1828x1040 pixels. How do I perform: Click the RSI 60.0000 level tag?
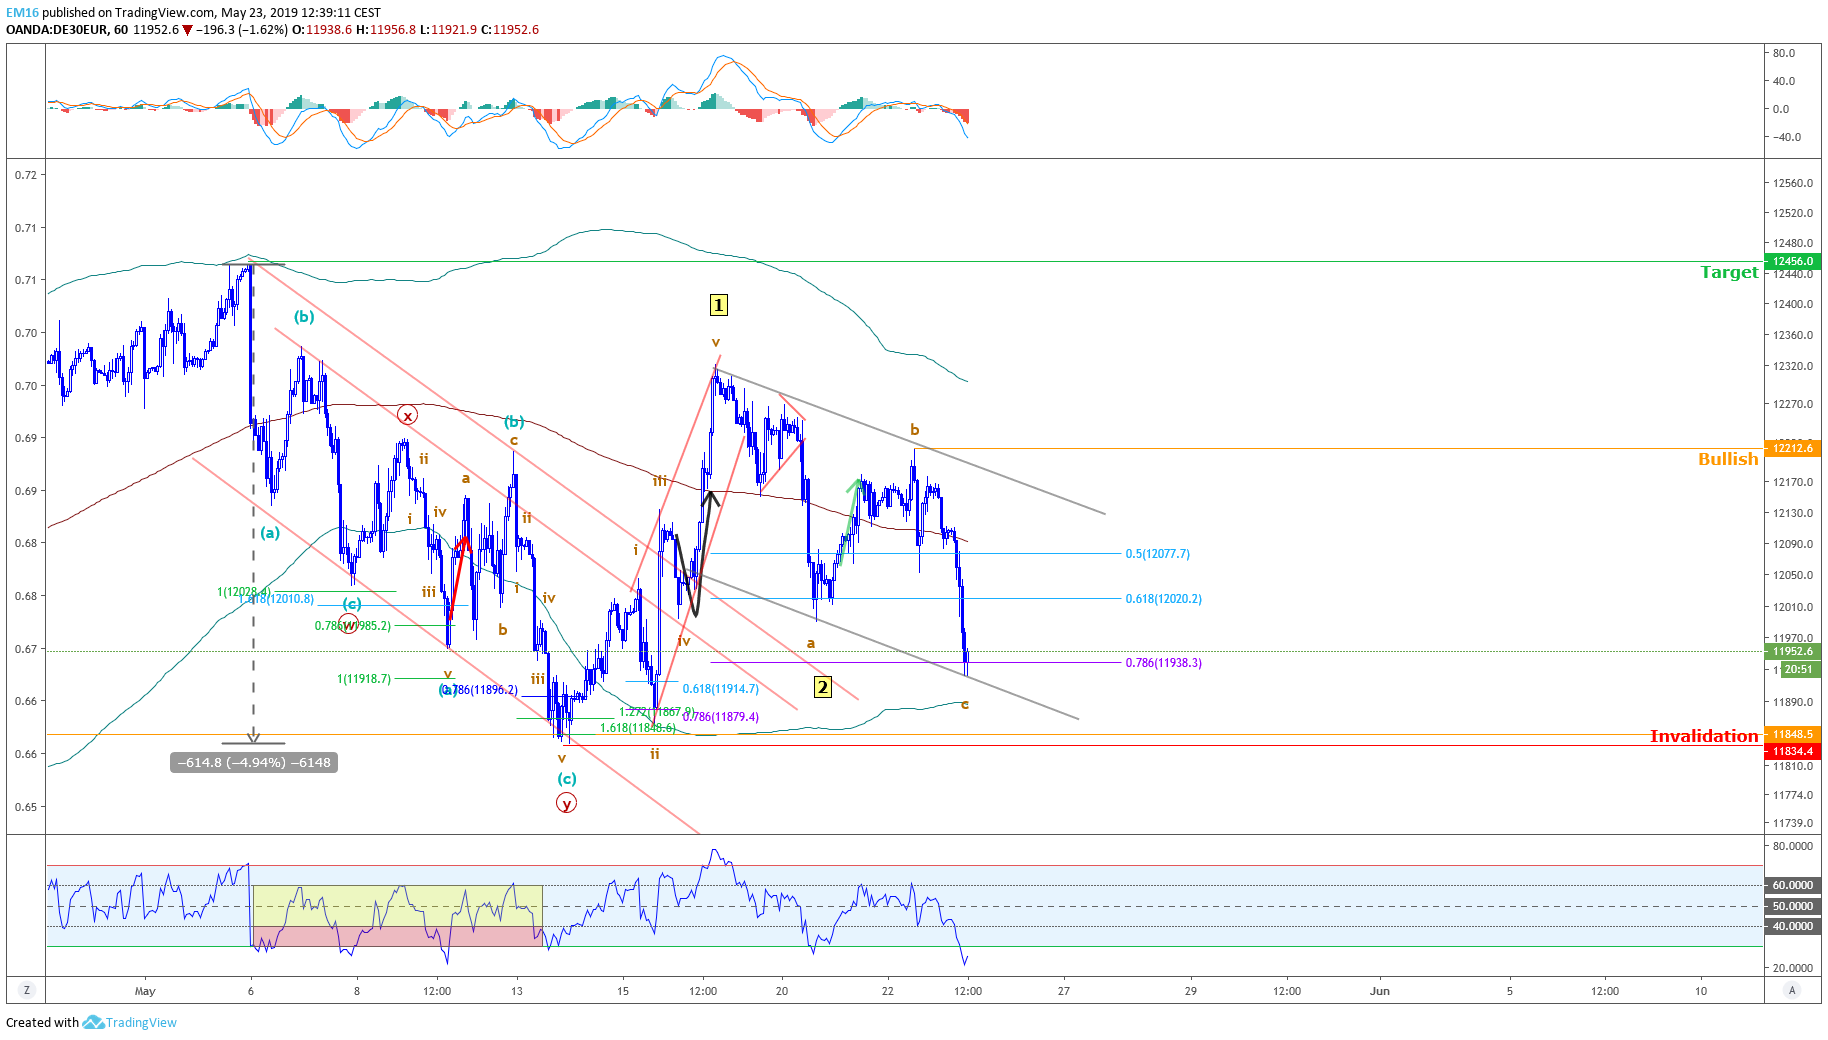click(x=1793, y=885)
